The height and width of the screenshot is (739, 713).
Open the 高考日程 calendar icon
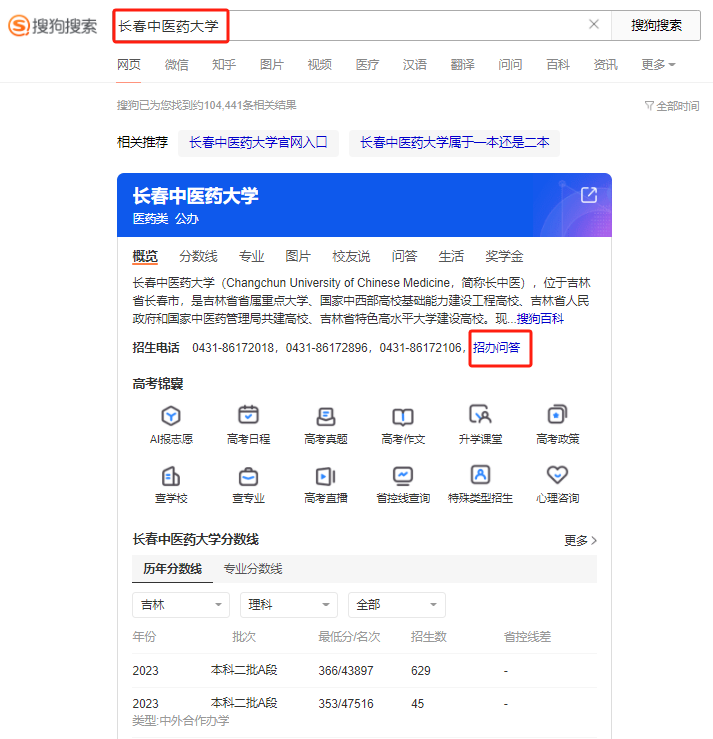[x=248, y=415]
